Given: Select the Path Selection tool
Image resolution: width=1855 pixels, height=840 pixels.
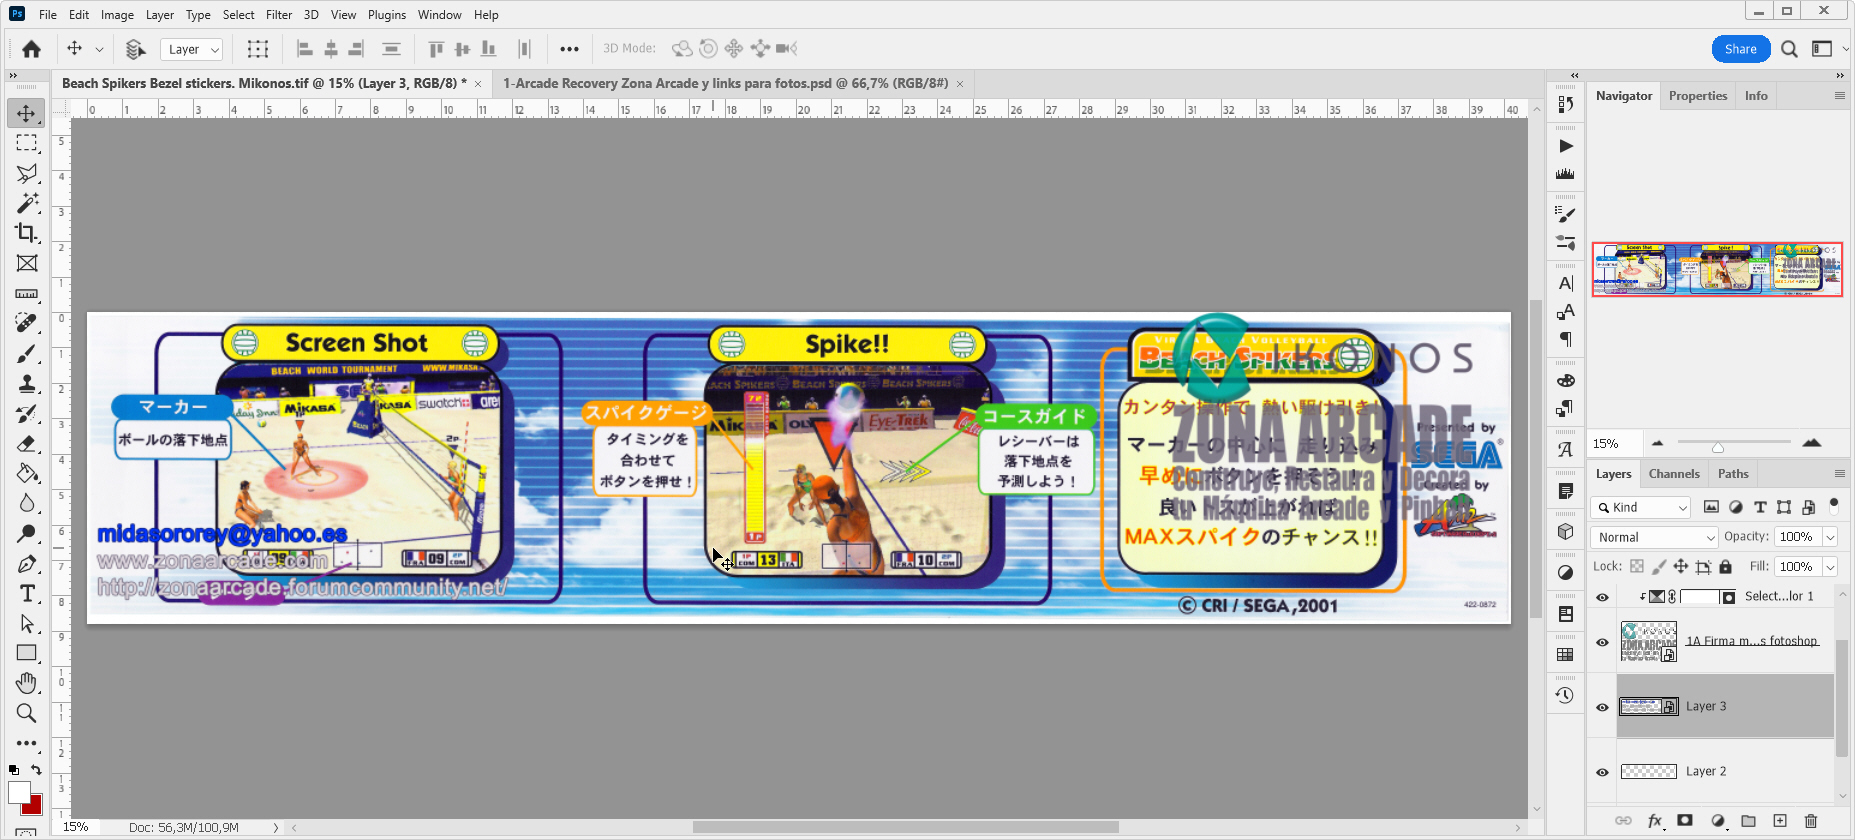Looking at the screenshot, I should [27, 623].
